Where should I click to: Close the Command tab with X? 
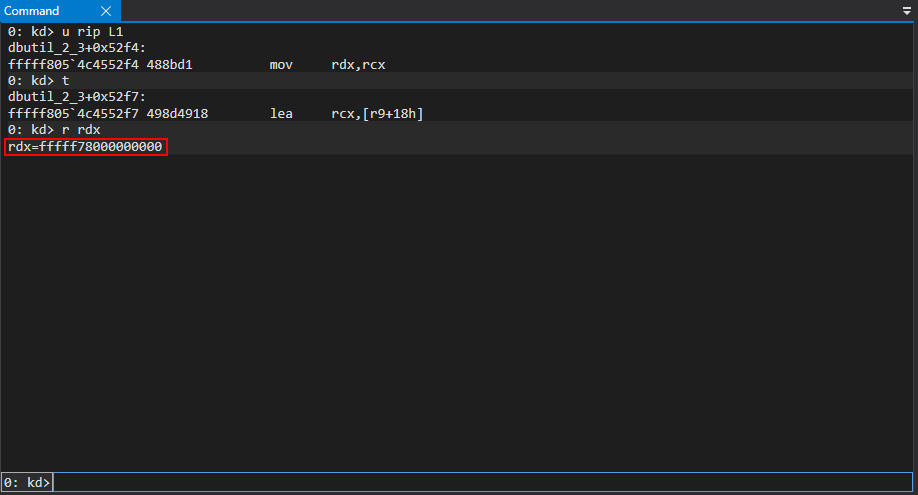click(x=107, y=11)
